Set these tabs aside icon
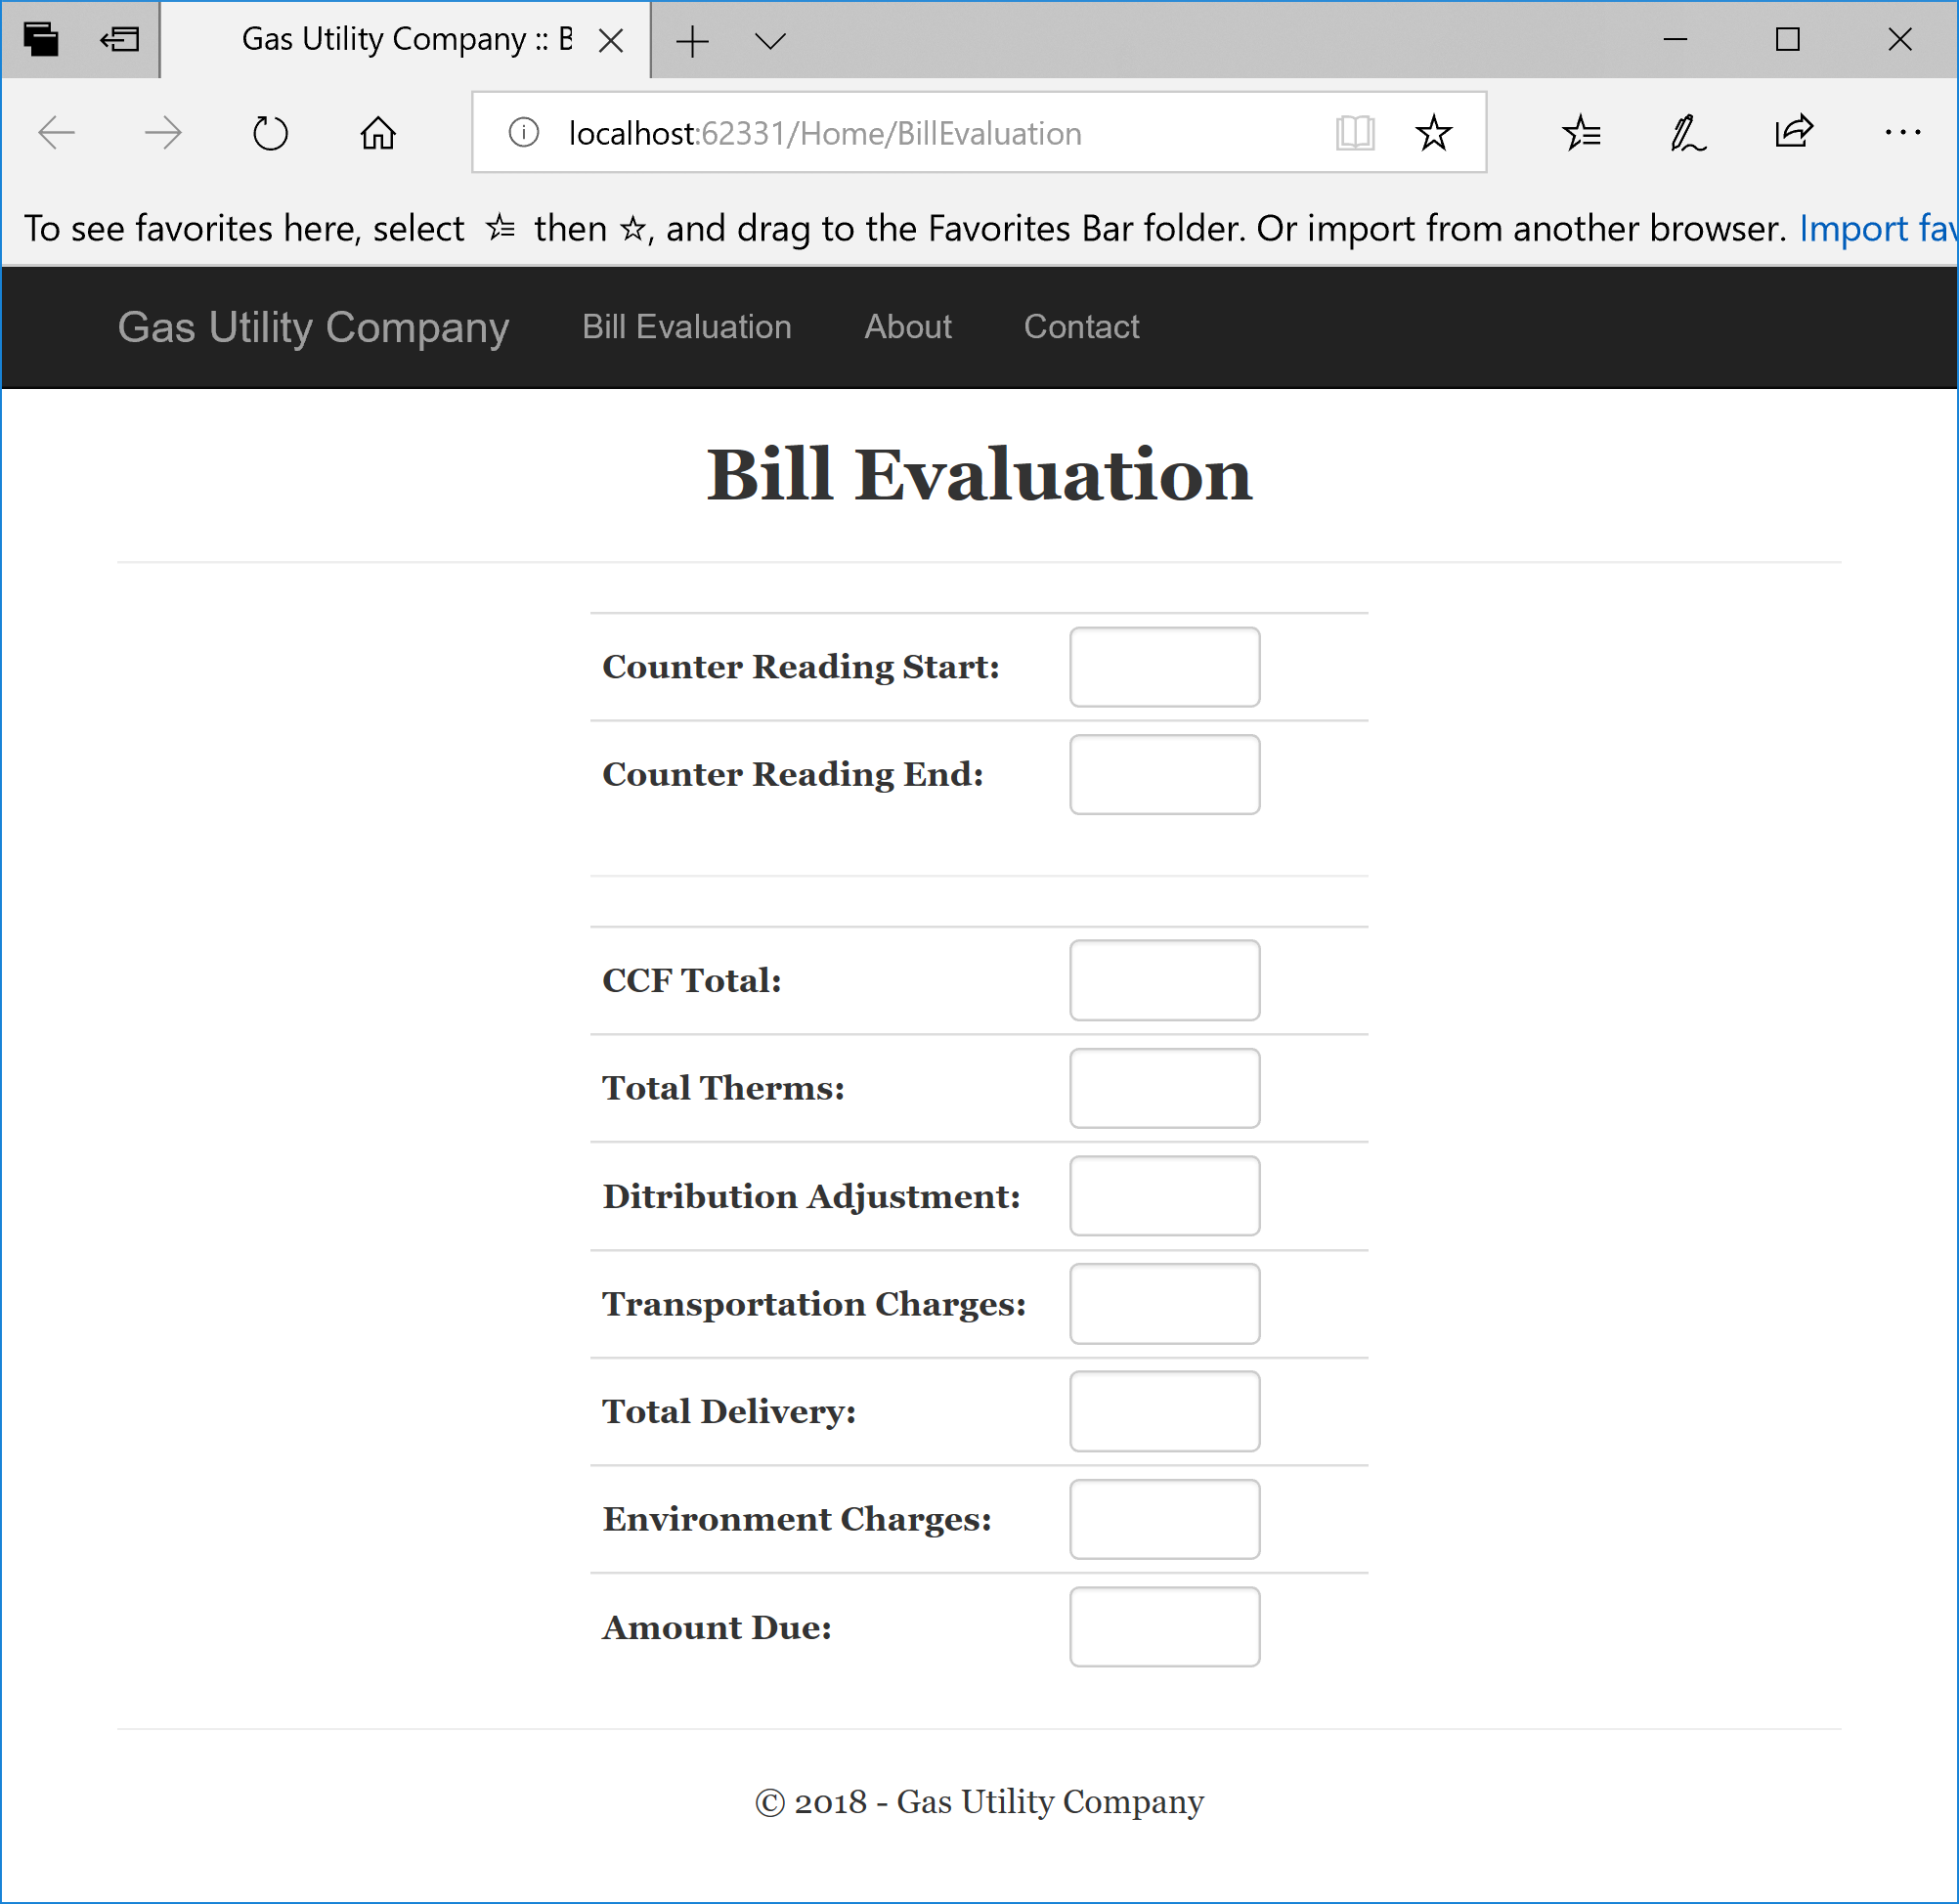The height and width of the screenshot is (1904, 1959). tap(120, 40)
